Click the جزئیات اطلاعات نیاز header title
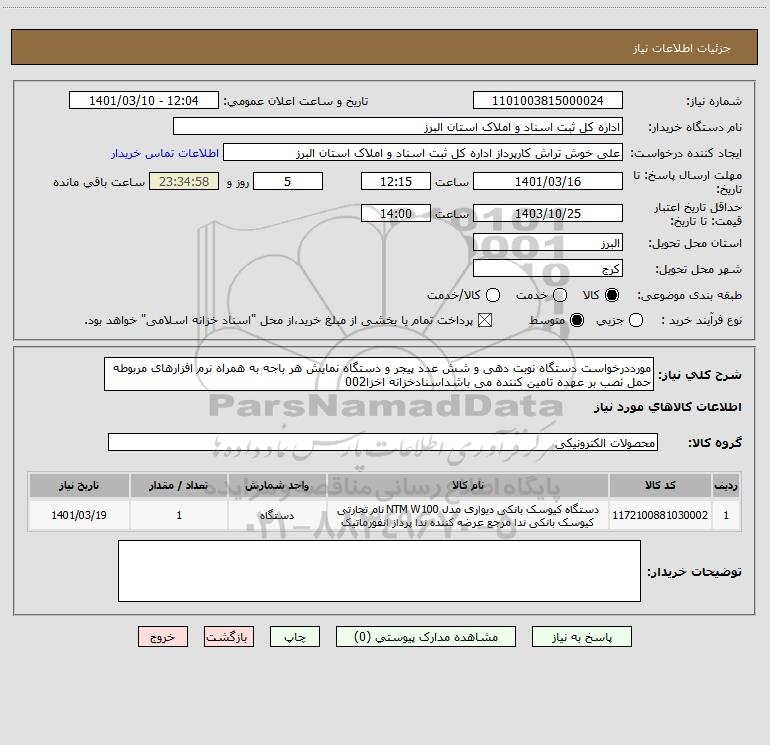770x745 pixels. pyautogui.click(x=681, y=48)
